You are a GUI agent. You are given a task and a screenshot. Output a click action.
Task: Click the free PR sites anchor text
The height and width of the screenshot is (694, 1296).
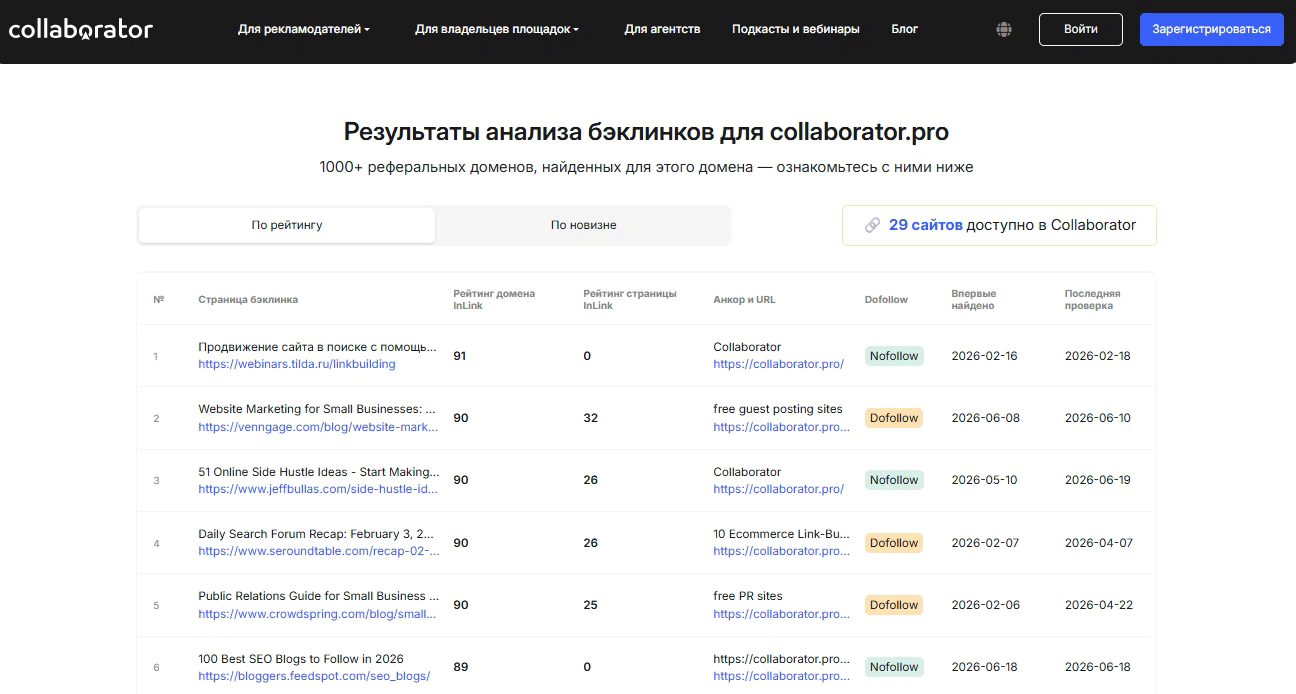(x=748, y=596)
